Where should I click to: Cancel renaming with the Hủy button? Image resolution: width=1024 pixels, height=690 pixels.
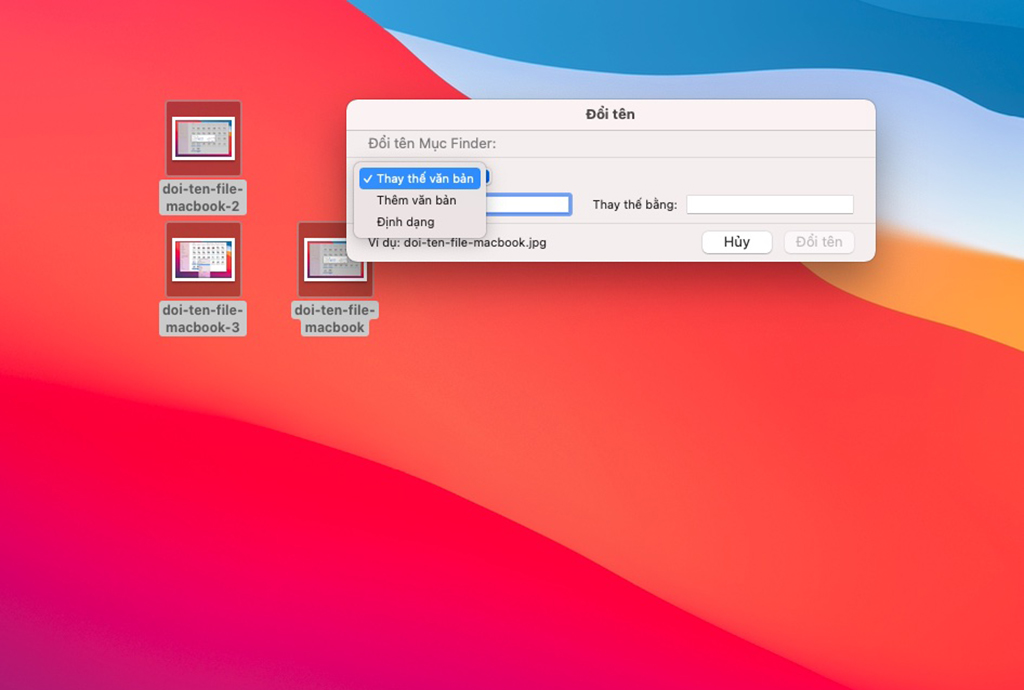[x=737, y=242]
